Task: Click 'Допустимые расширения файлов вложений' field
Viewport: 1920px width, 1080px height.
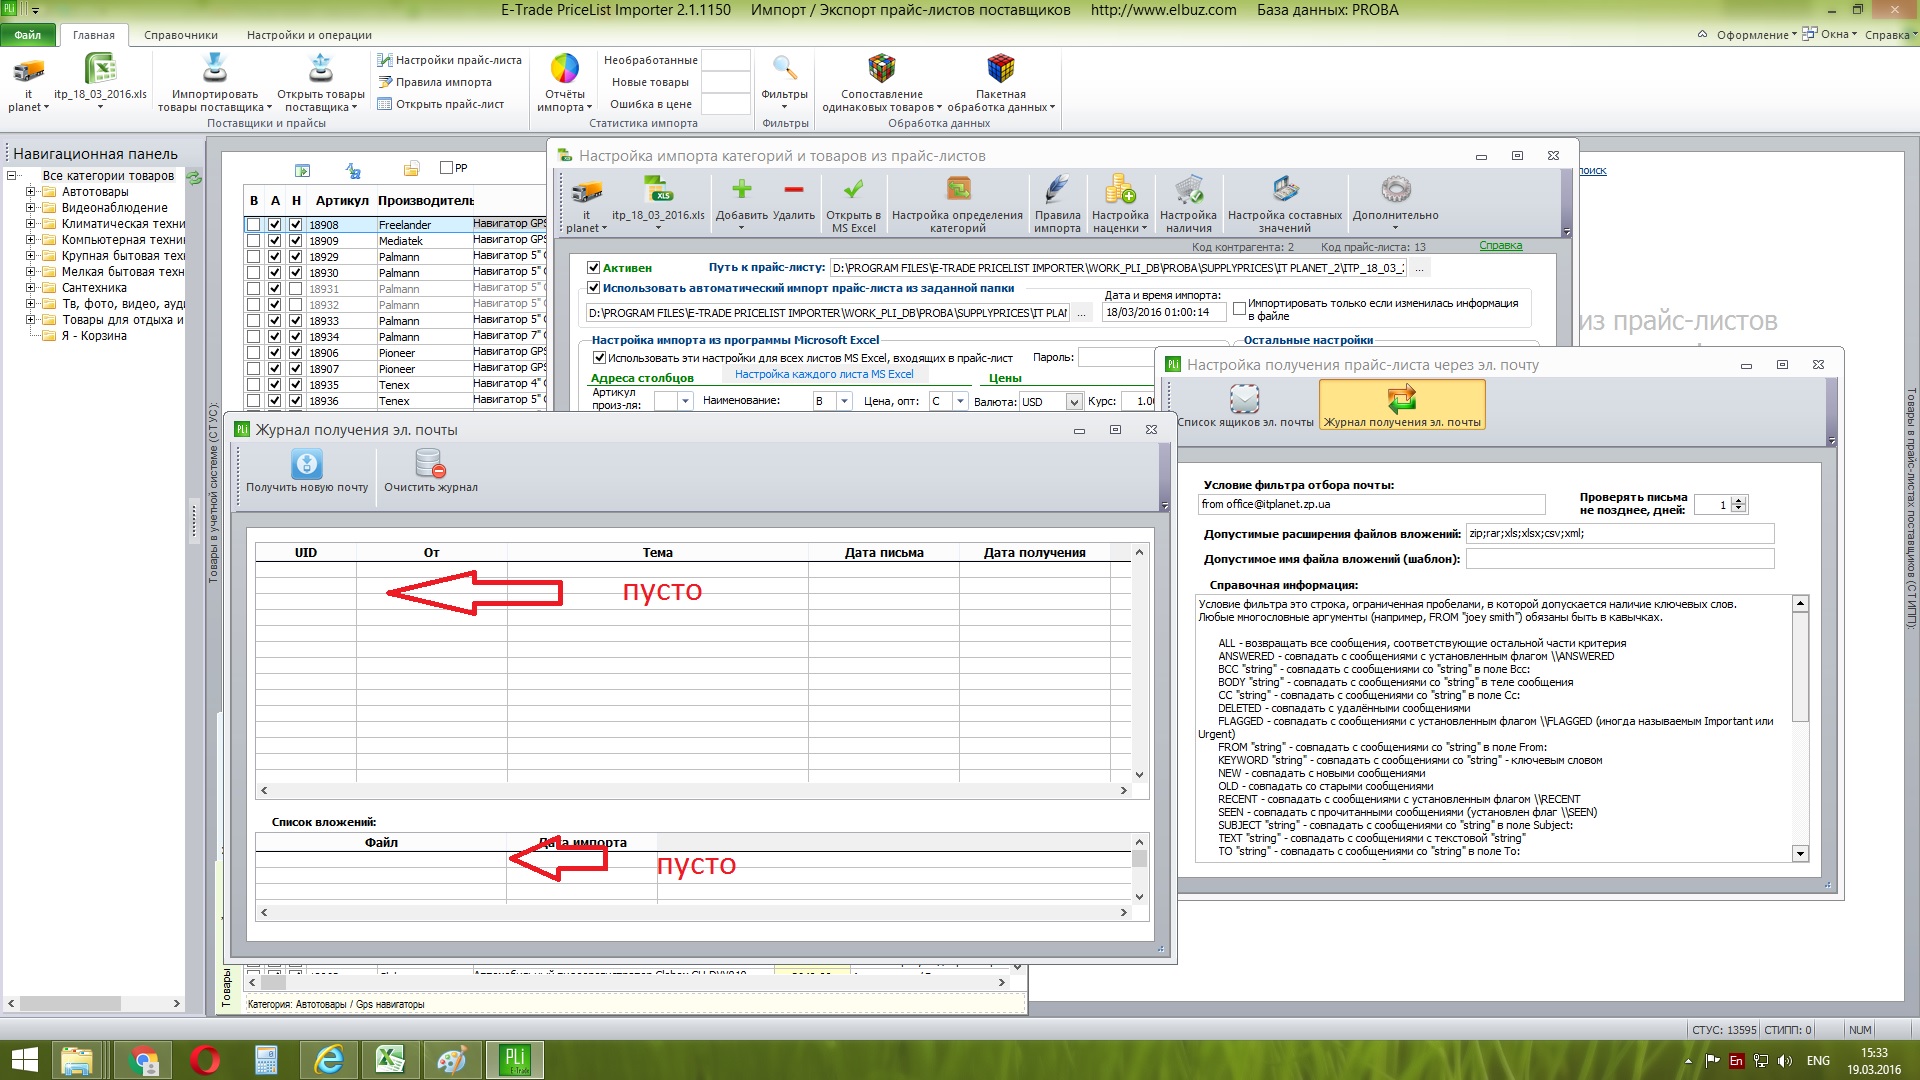Action: (1619, 534)
